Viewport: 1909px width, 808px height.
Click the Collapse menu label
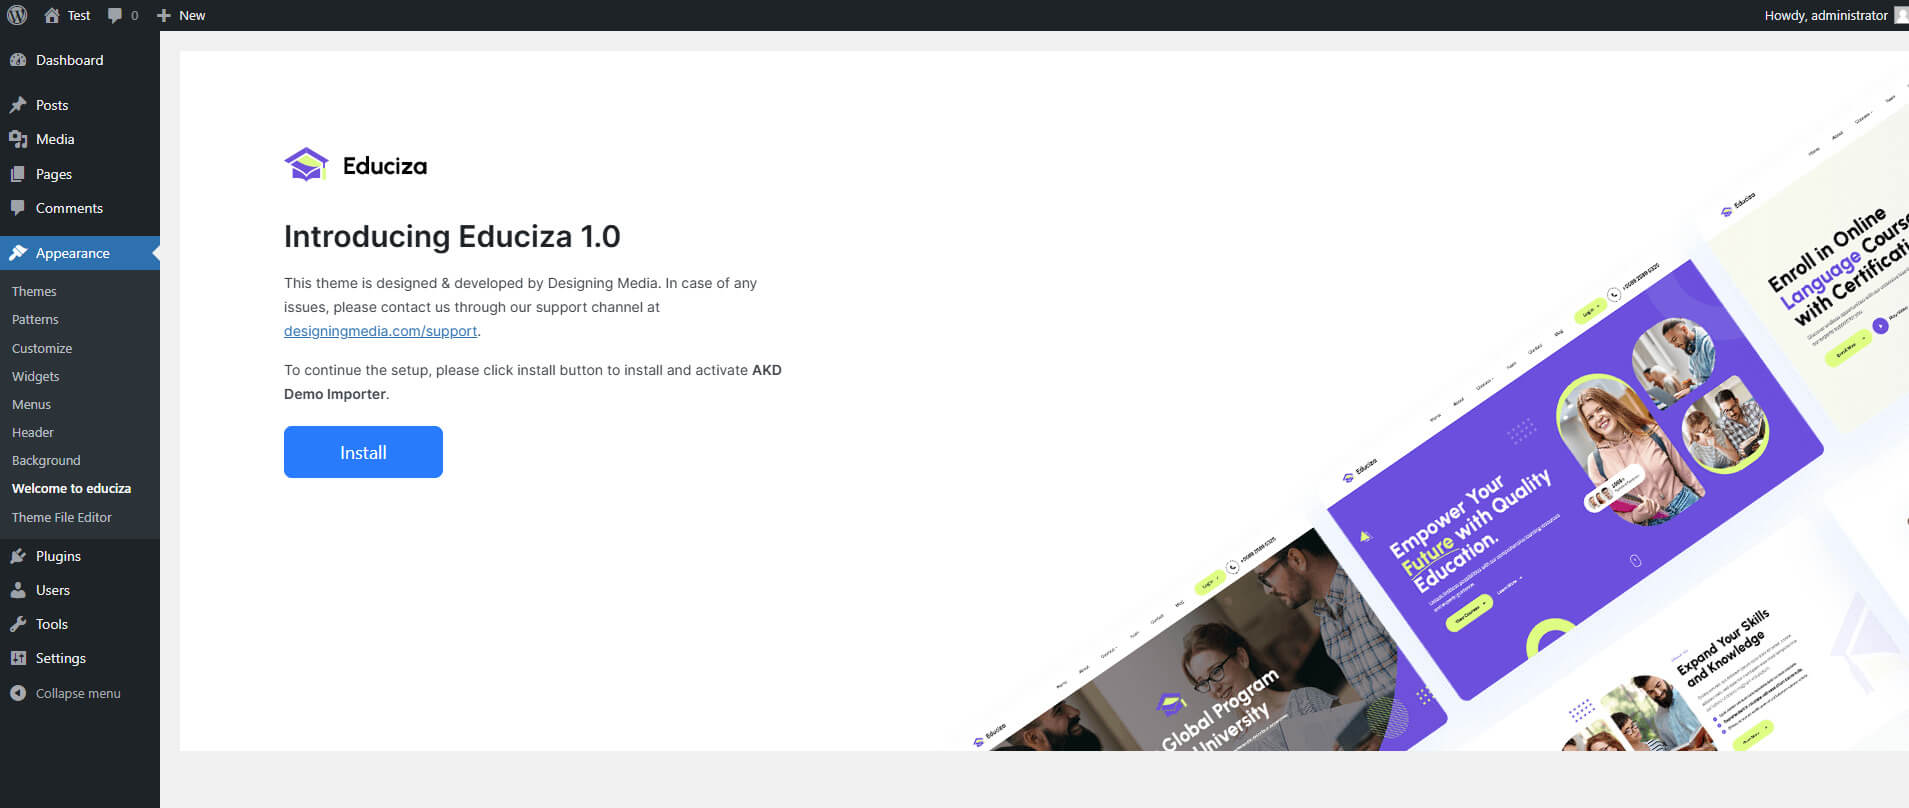[x=78, y=693]
